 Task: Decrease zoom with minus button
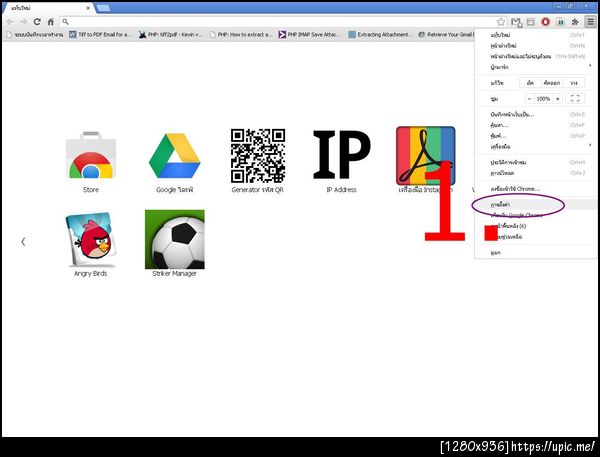pyautogui.click(x=530, y=99)
